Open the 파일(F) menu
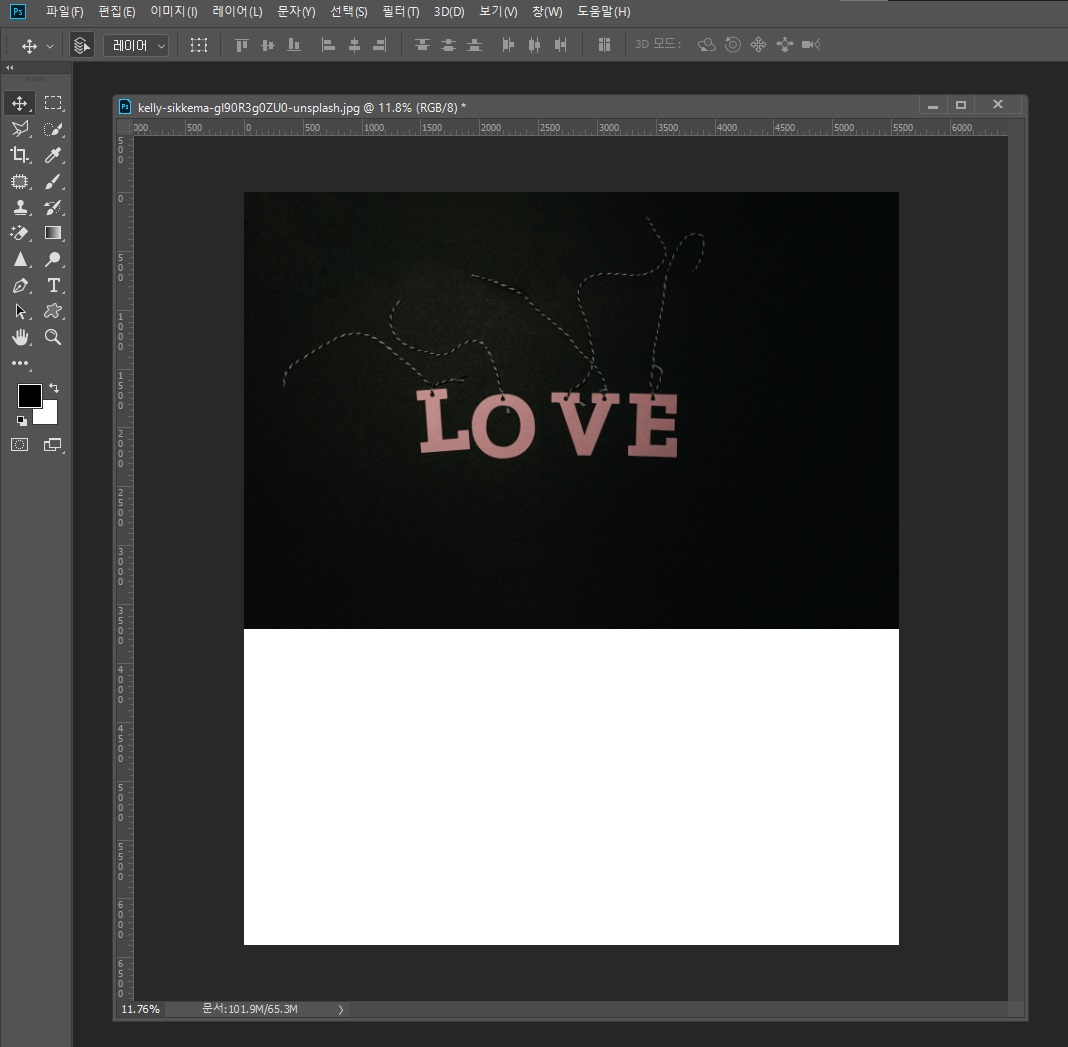The width and height of the screenshot is (1068, 1047). coord(64,12)
